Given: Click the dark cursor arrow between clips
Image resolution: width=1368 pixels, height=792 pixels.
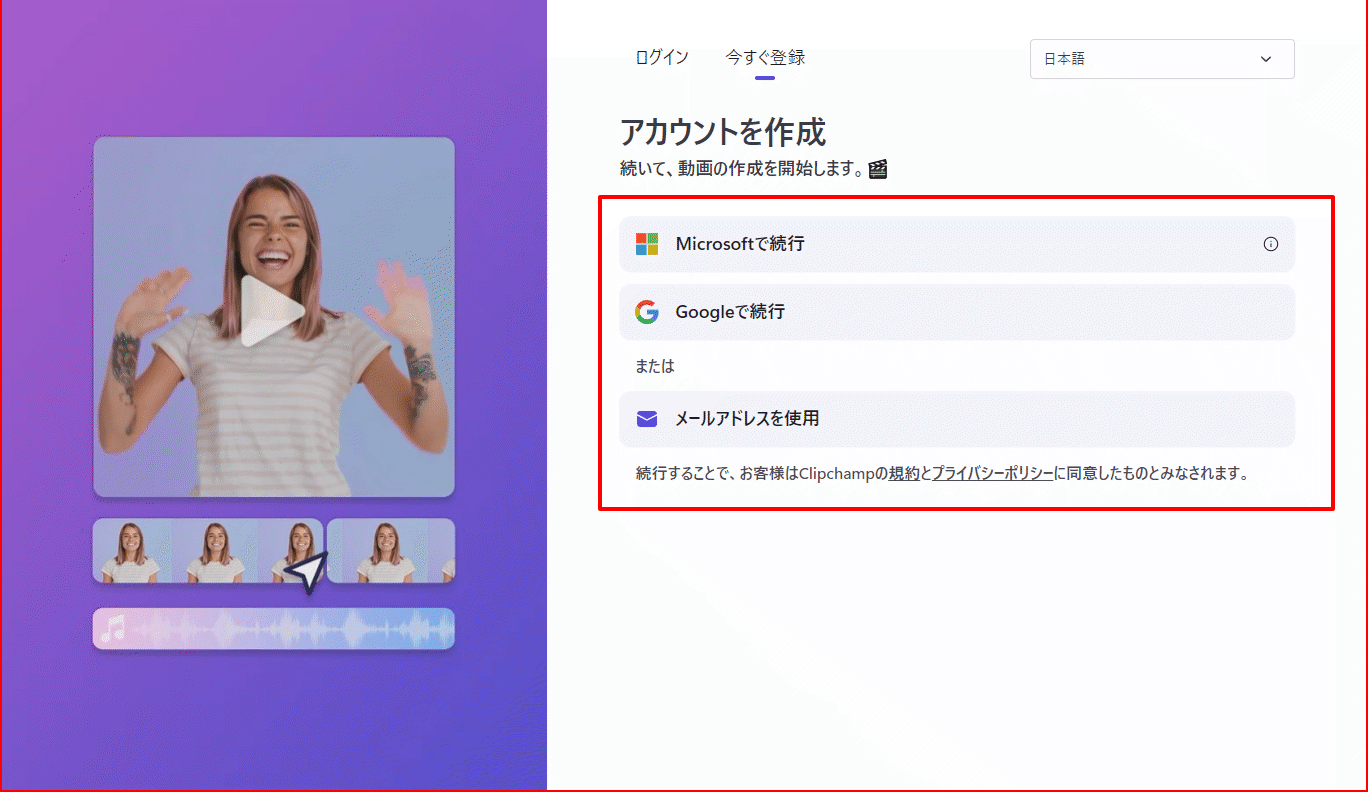Looking at the screenshot, I should coord(306,572).
